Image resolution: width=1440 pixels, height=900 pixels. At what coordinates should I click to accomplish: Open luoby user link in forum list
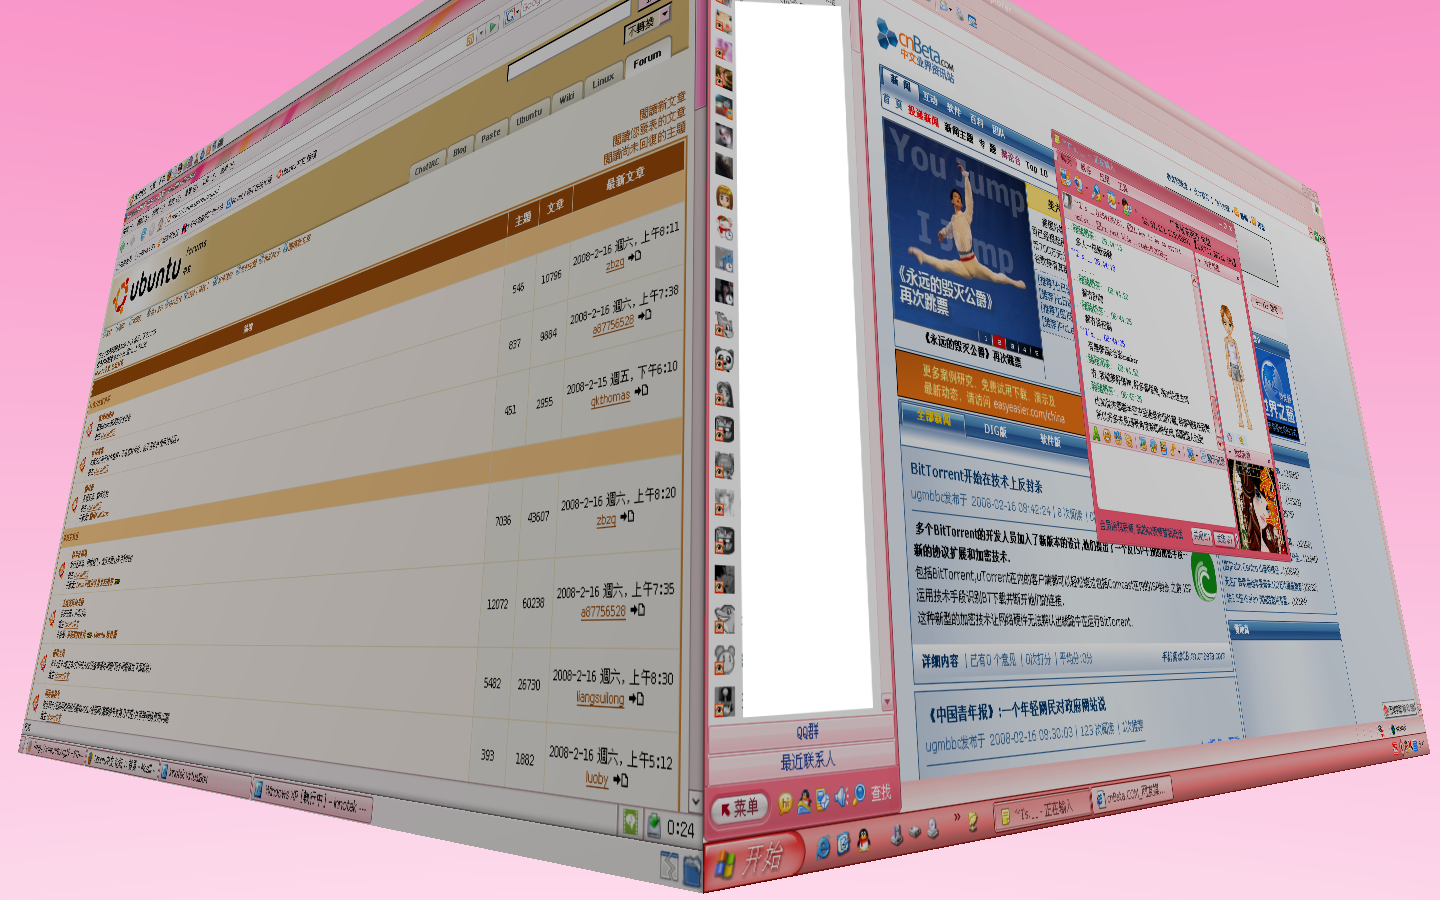pos(597,778)
